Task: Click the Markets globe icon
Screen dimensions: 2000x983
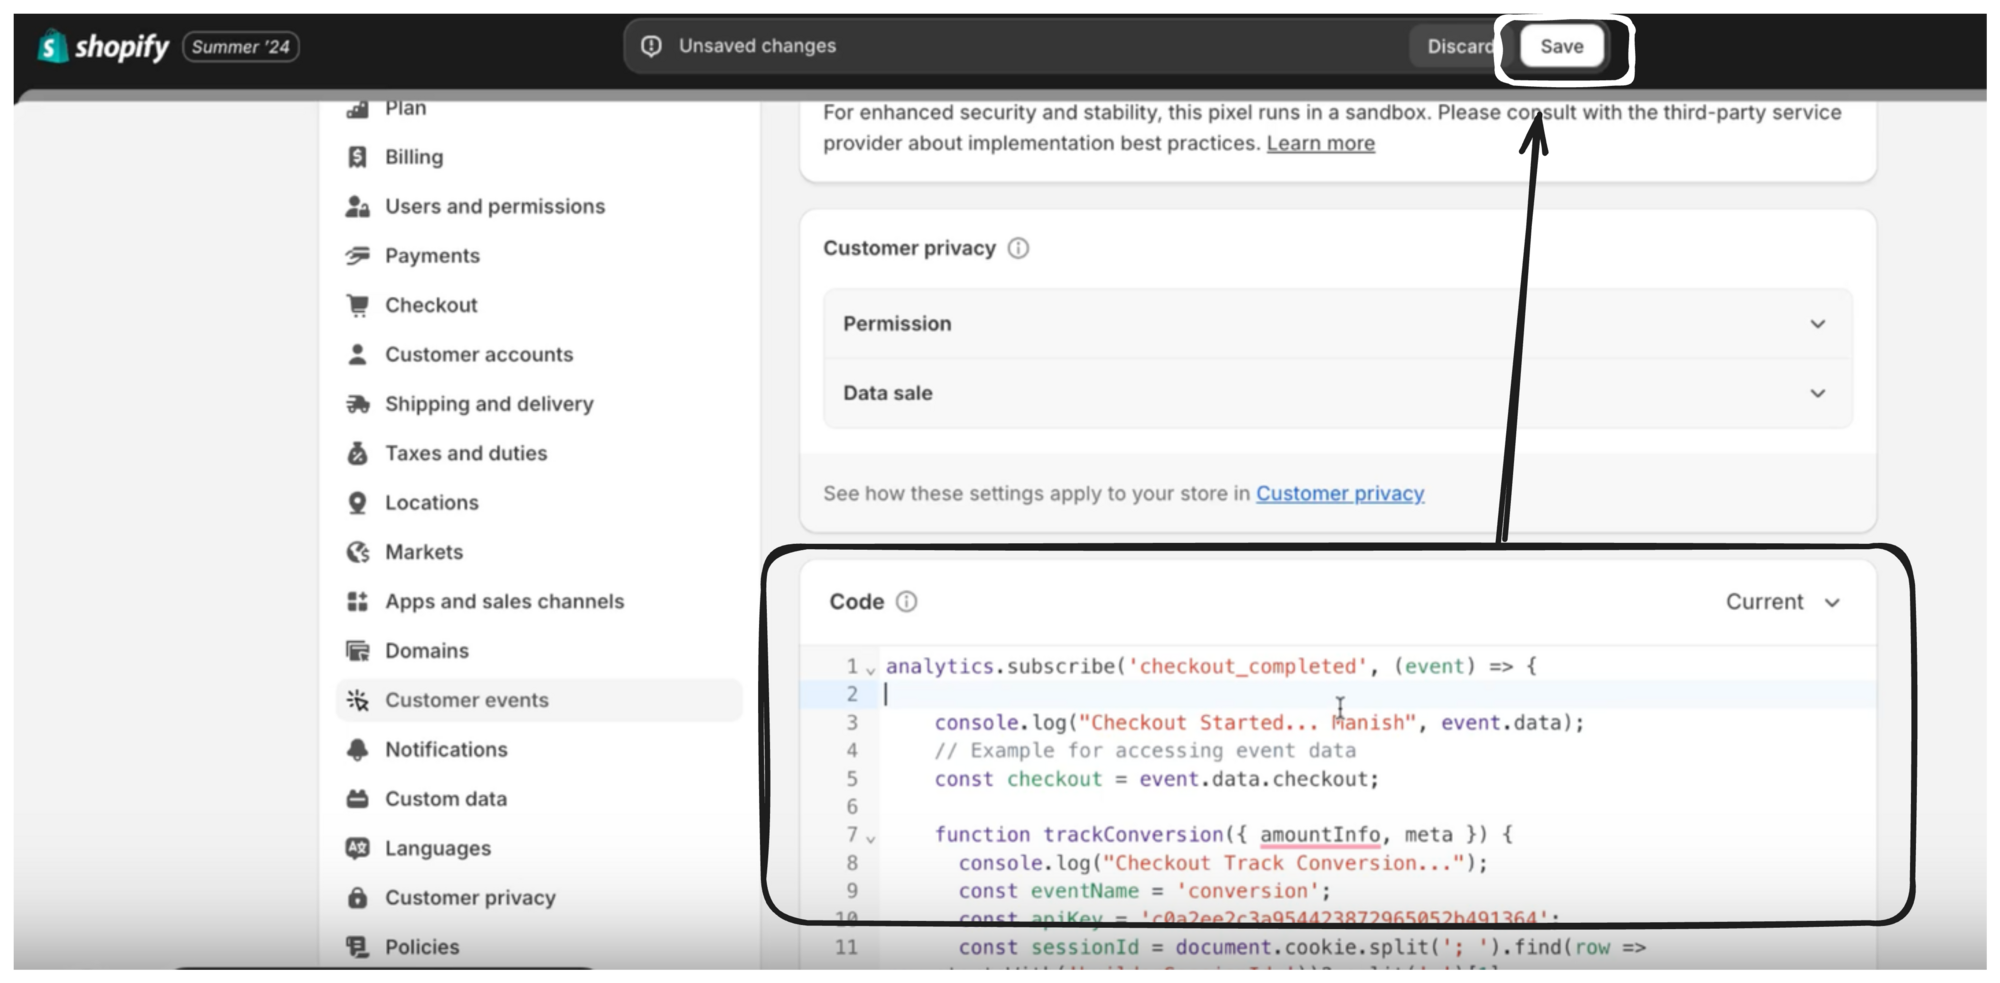Action: tap(357, 552)
